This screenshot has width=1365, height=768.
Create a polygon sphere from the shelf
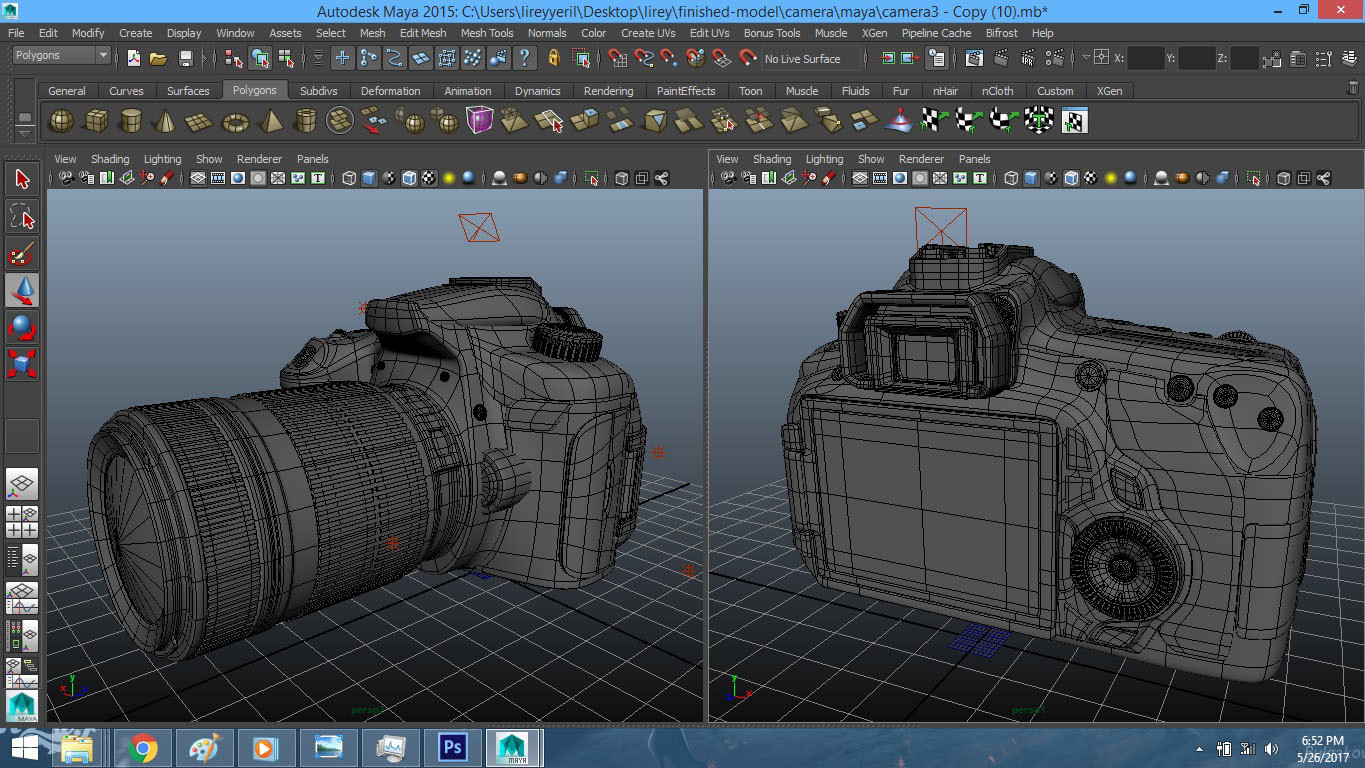61,121
